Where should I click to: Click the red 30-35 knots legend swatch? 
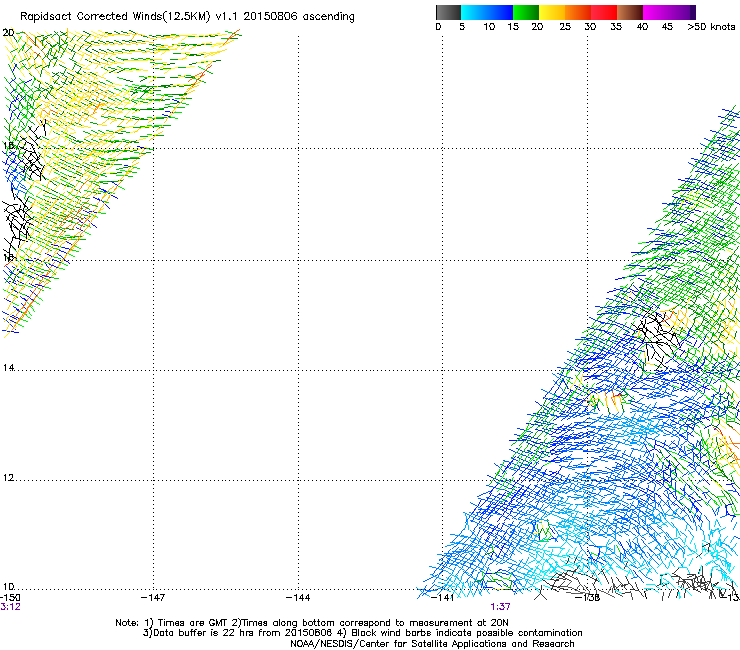coord(604,12)
